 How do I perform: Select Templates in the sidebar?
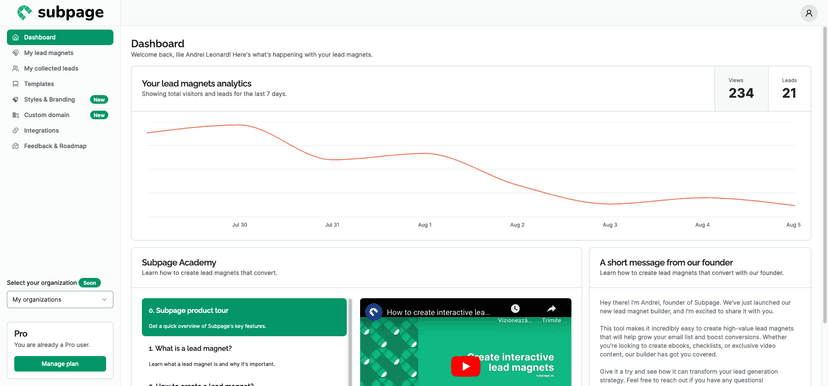(60, 84)
